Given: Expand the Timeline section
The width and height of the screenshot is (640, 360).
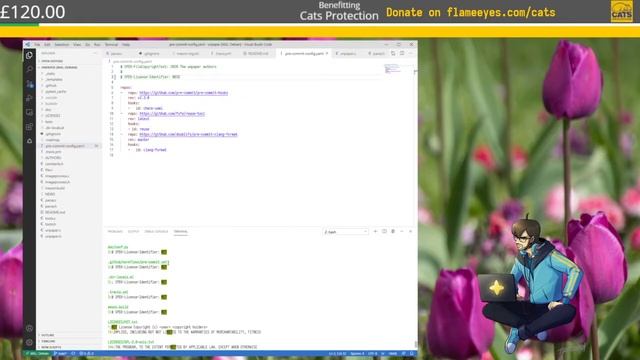Looking at the screenshot, I should (x=69, y=341).
